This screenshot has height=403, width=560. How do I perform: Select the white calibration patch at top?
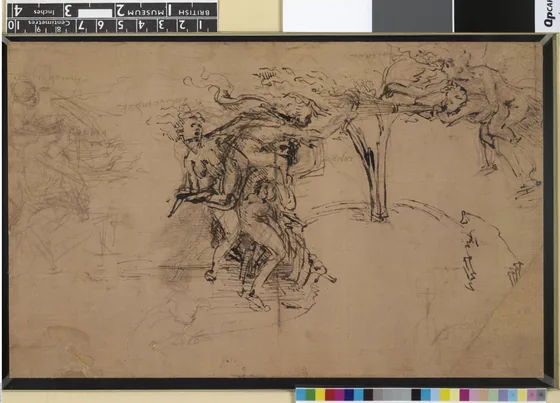(x=328, y=16)
